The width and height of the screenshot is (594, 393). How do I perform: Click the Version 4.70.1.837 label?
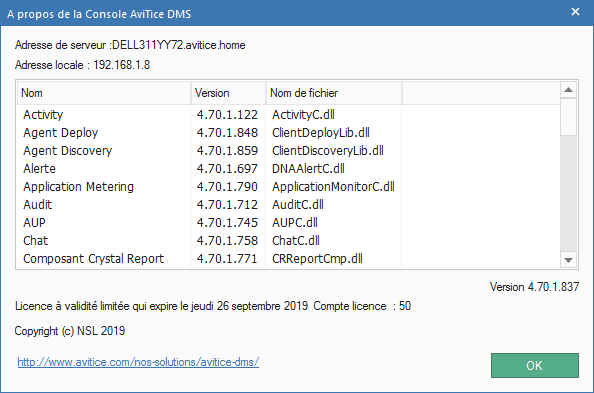534,287
